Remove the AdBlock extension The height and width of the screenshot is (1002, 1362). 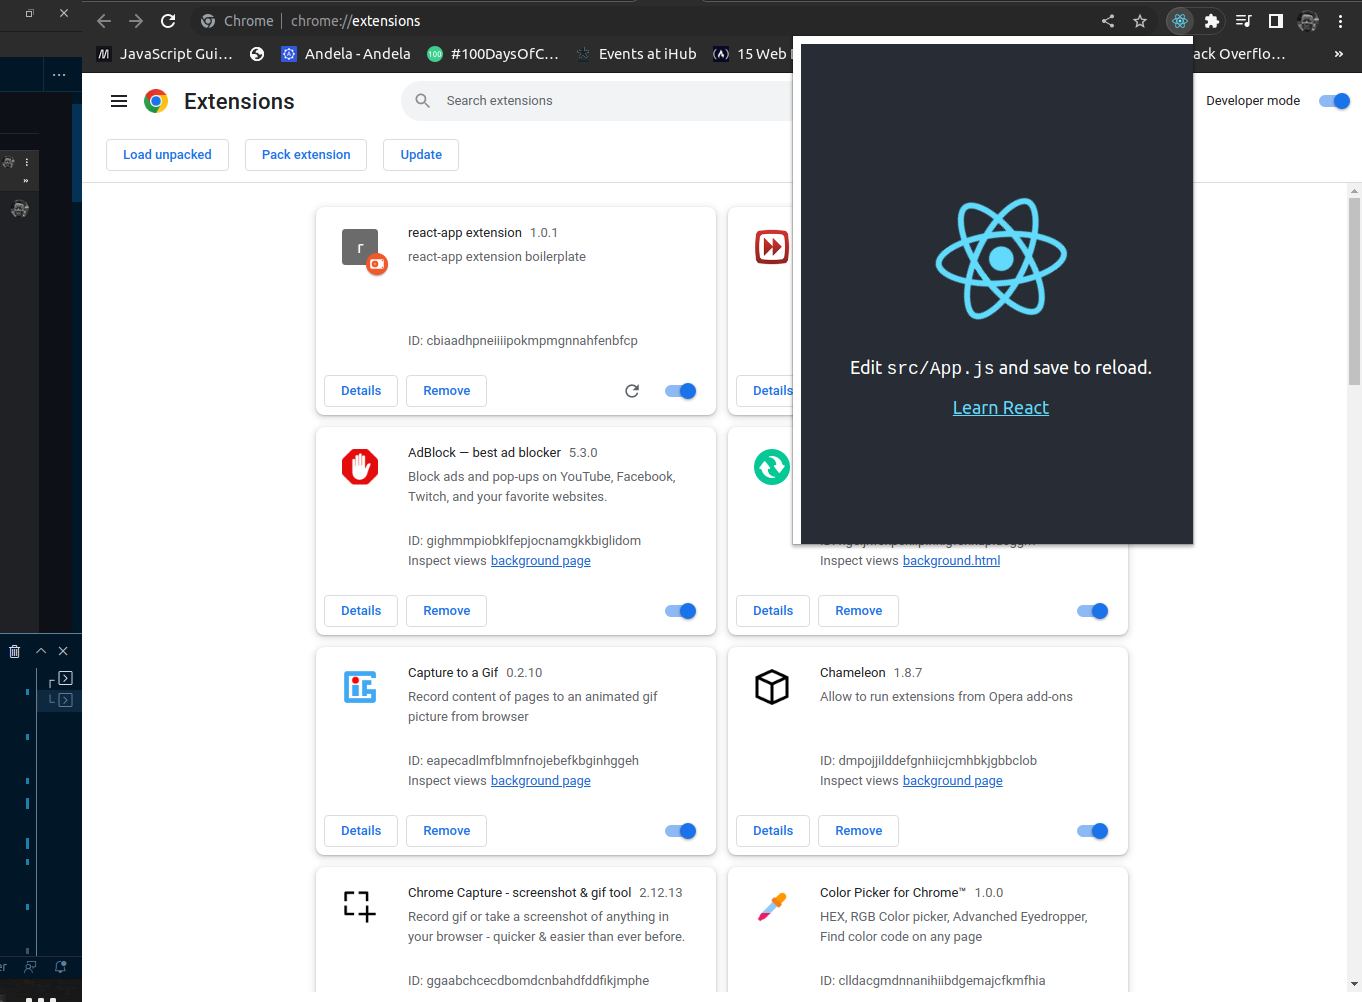(x=446, y=611)
